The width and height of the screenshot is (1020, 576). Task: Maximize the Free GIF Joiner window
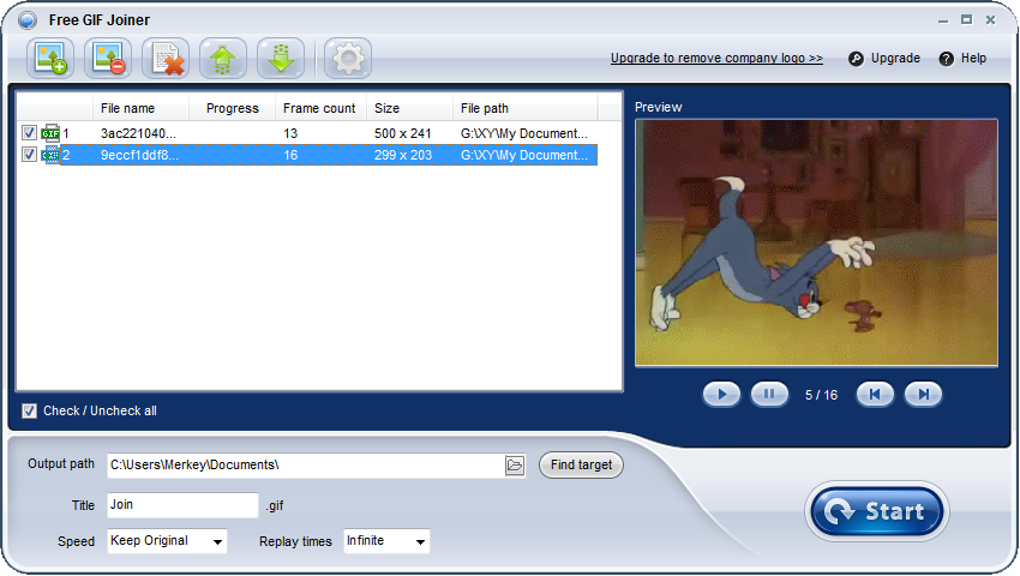coord(967,20)
